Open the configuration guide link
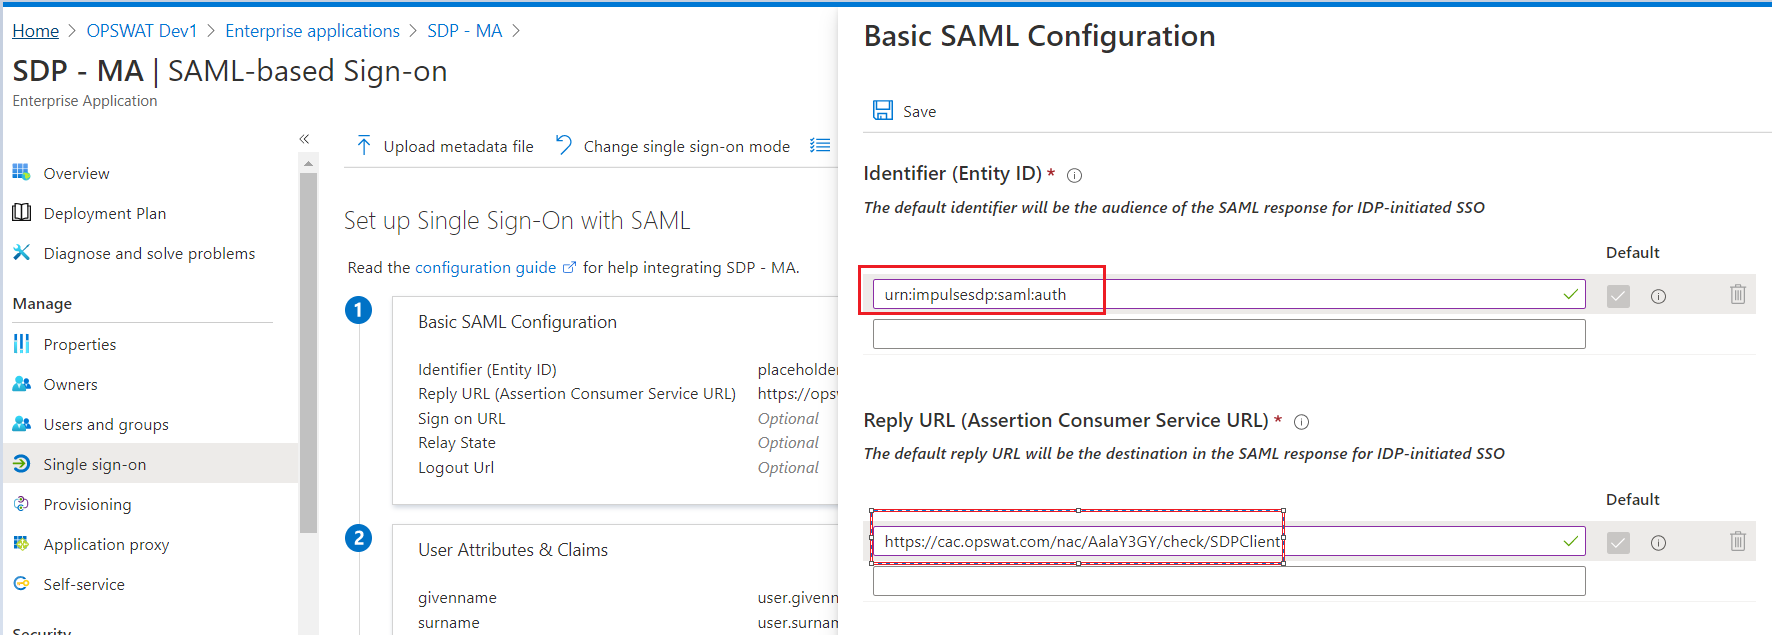1772x635 pixels. pos(485,267)
